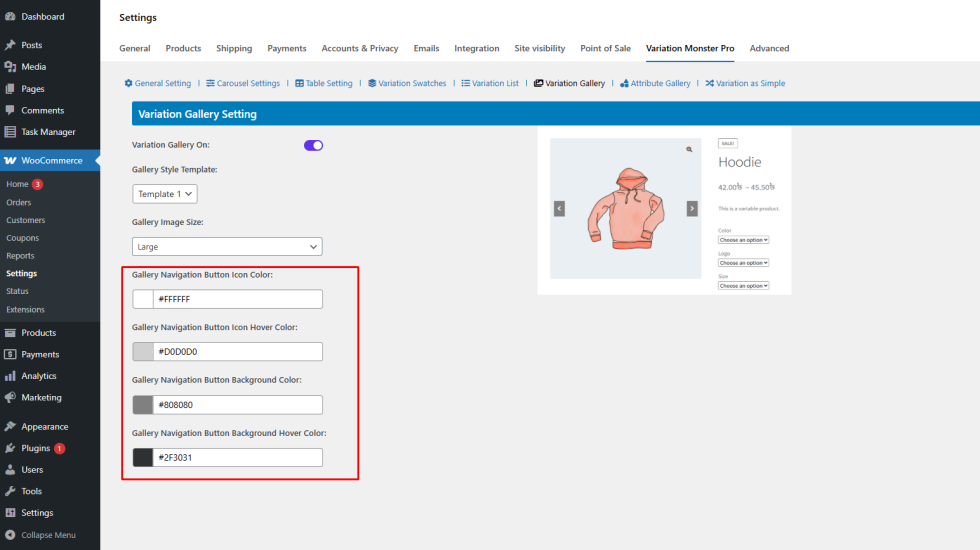Switch to the Emails tab

pyautogui.click(x=426, y=48)
